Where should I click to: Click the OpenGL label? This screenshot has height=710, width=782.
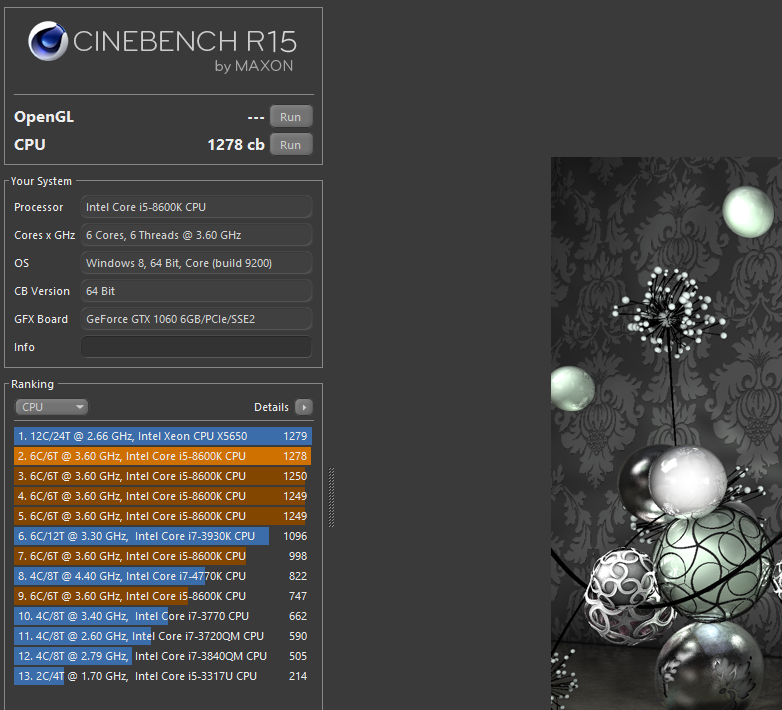44,117
